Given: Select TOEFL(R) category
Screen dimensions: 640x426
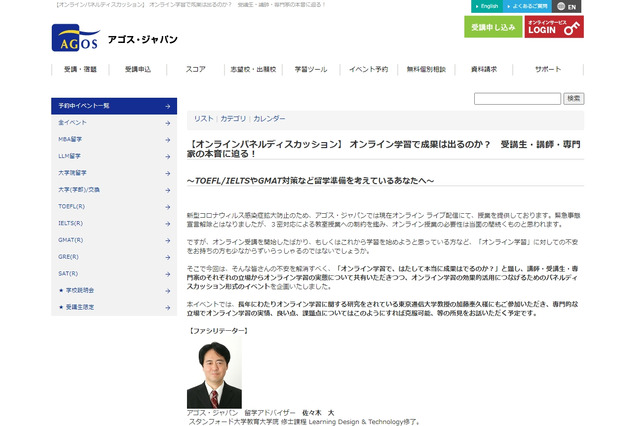Looking at the screenshot, I should tap(114, 206).
